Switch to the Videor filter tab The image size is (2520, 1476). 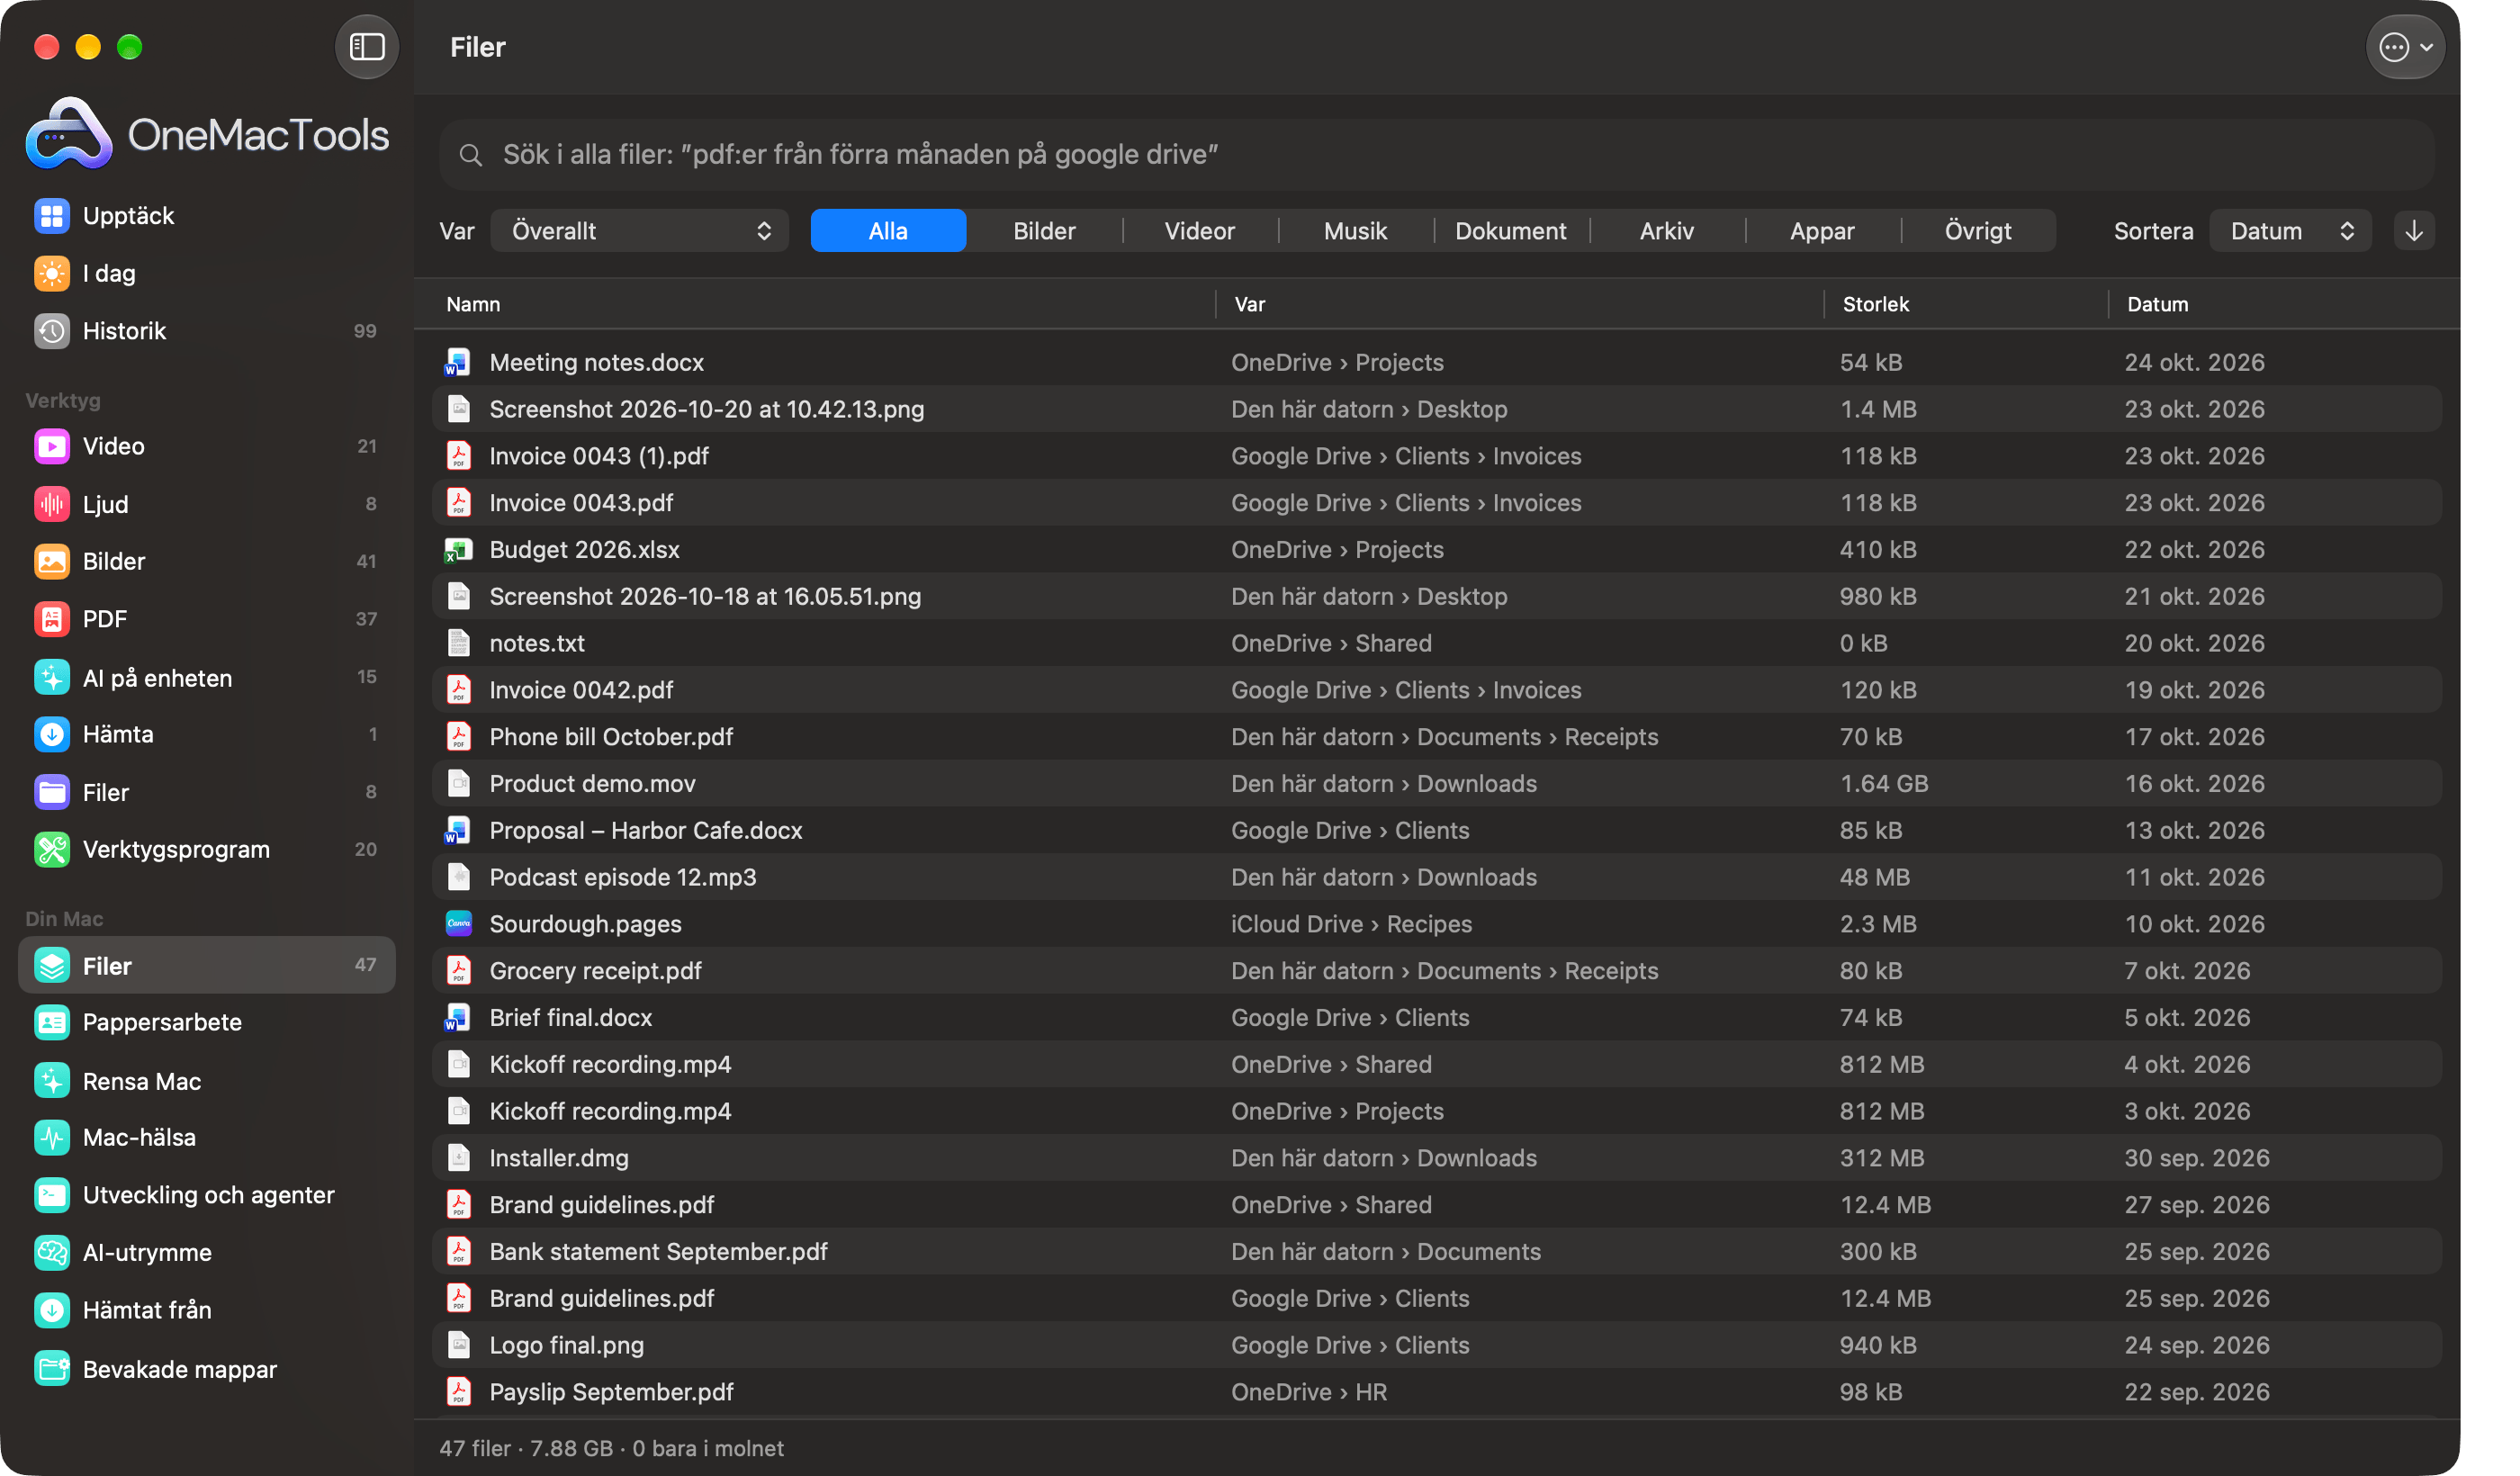pos(1199,231)
